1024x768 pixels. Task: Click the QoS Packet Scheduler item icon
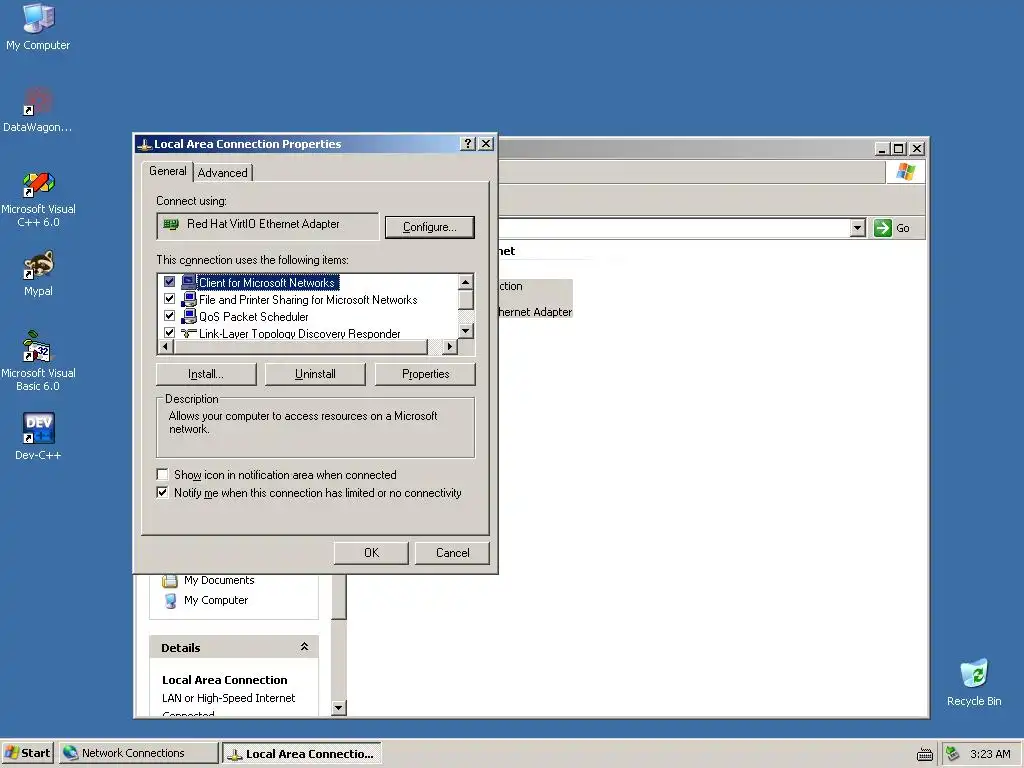click(189, 316)
